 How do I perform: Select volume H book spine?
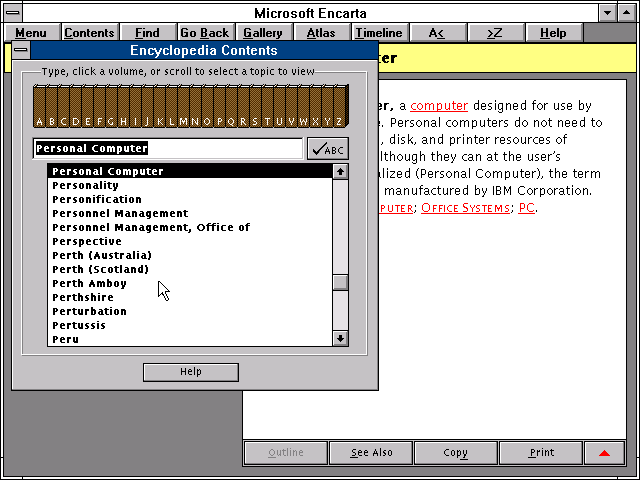click(x=123, y=107)
